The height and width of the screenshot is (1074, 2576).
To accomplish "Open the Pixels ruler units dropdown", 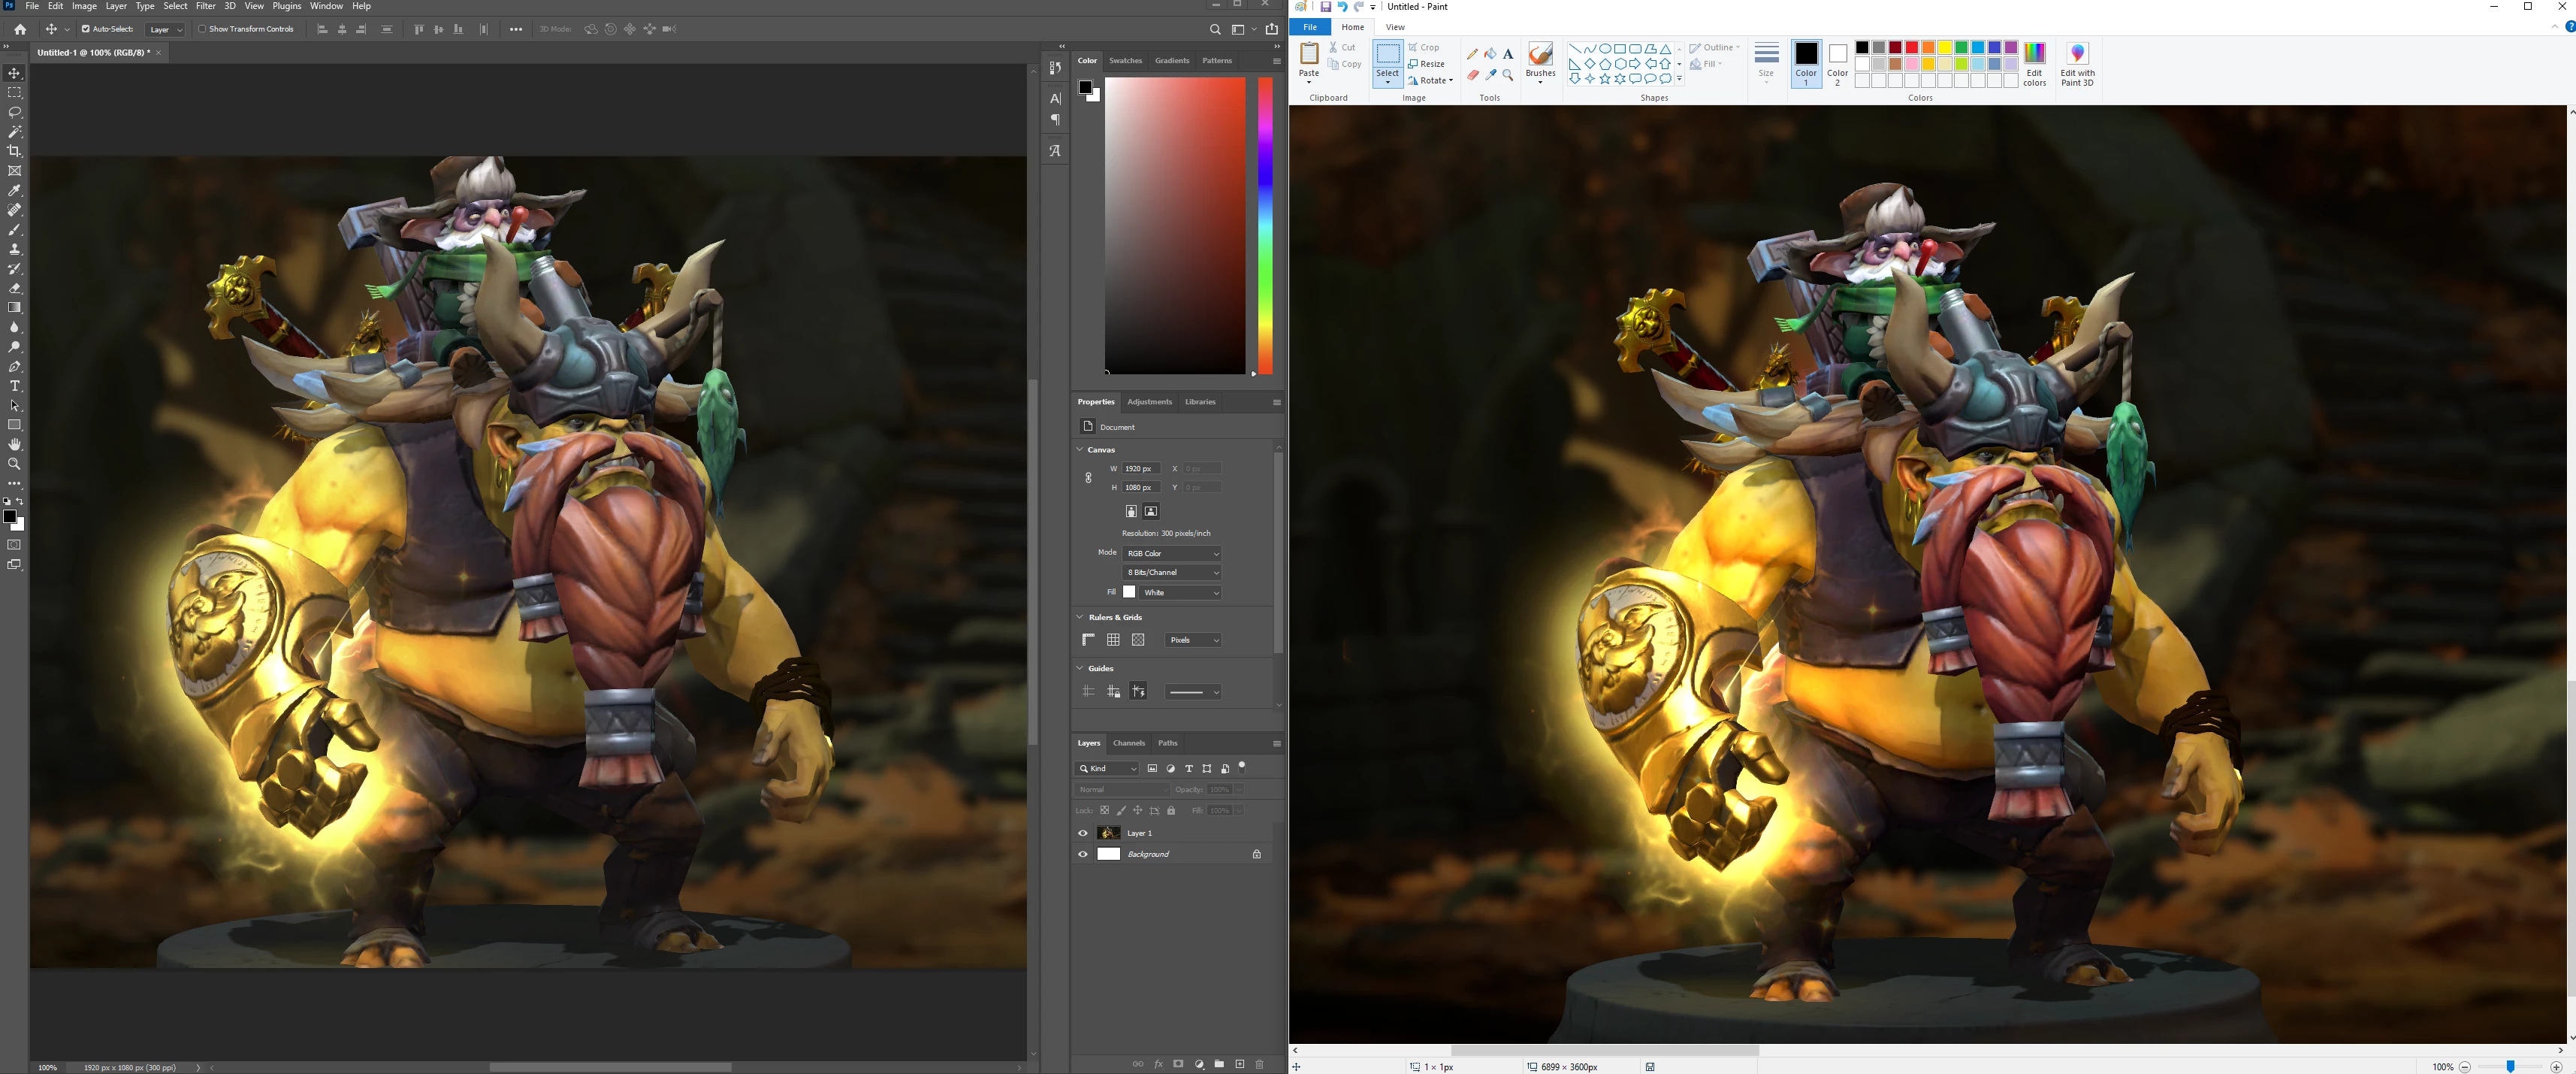I will 1193,640.
